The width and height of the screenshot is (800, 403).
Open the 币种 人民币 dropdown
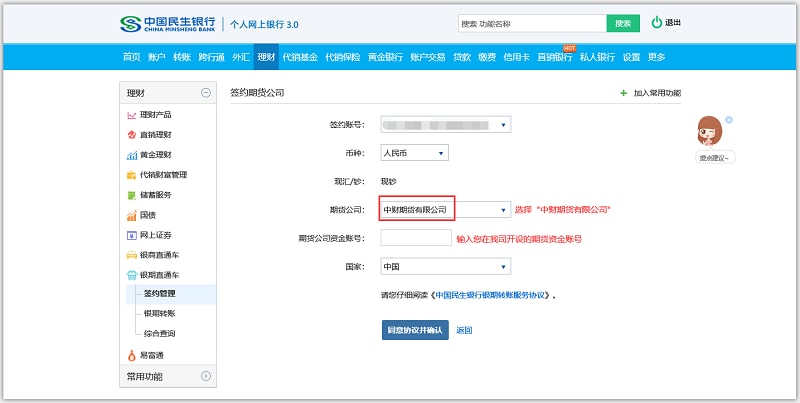pyautogui.click(x=441, y=153)
